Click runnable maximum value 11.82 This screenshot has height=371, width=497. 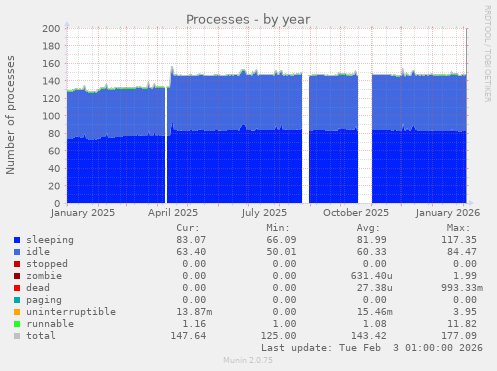(x=462, y=324)
